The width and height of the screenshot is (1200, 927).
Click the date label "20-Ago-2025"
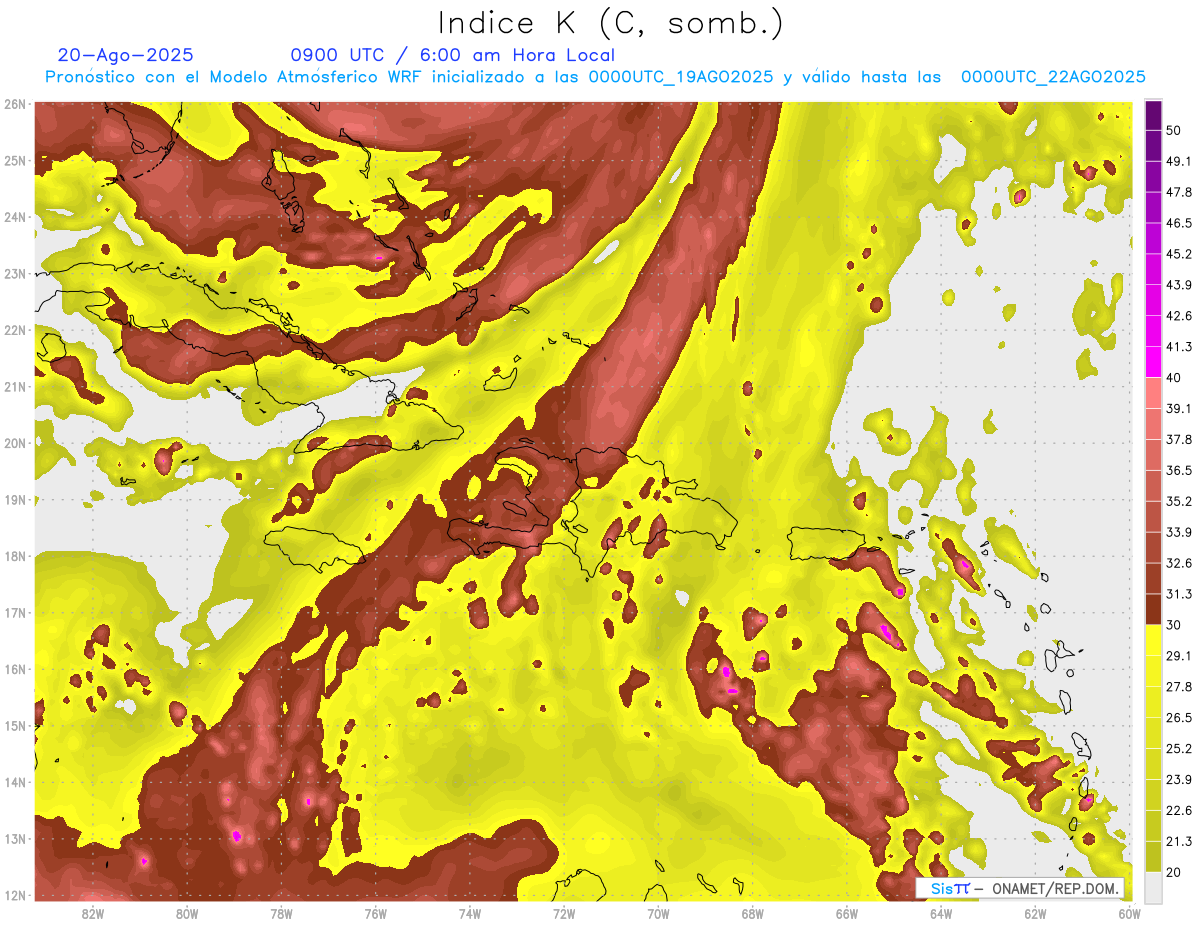click(126, 55)
